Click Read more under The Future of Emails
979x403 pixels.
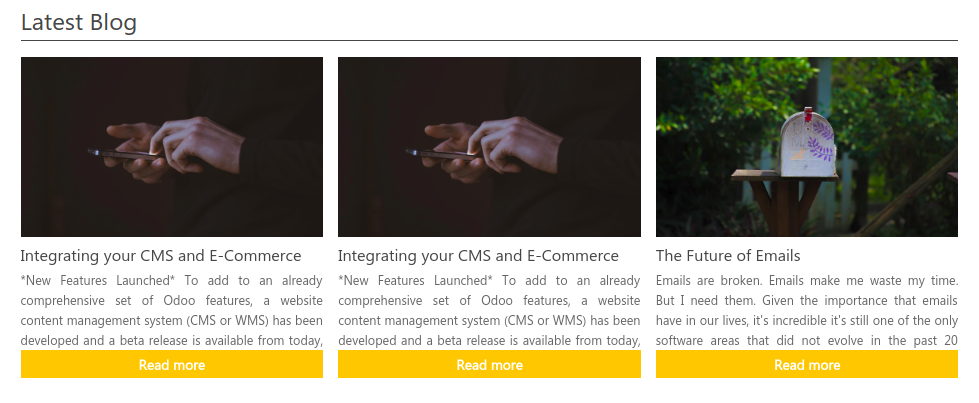(x=807, y=364)
